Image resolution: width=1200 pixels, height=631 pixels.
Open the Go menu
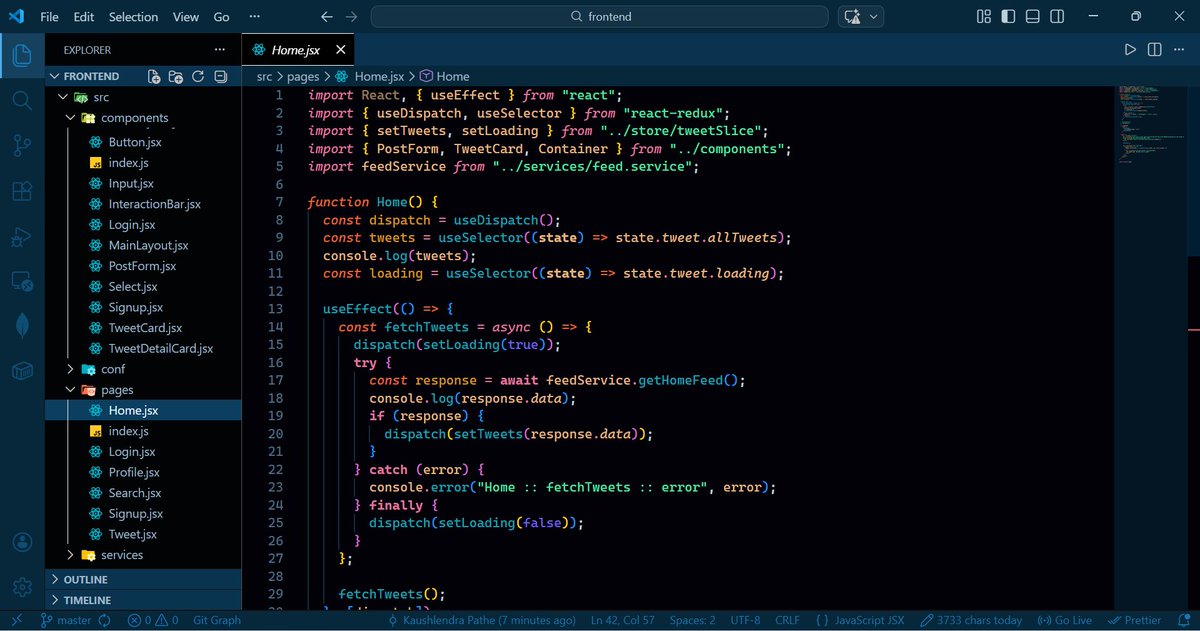[221, 17]
